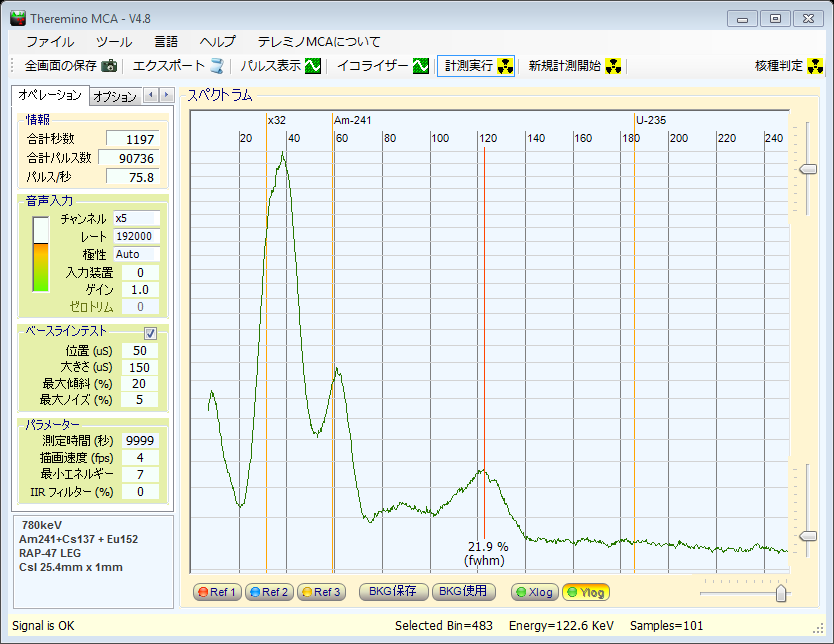Open the ツール menu
The width and height of the screenshot is (834, 644).
[114, 41]
